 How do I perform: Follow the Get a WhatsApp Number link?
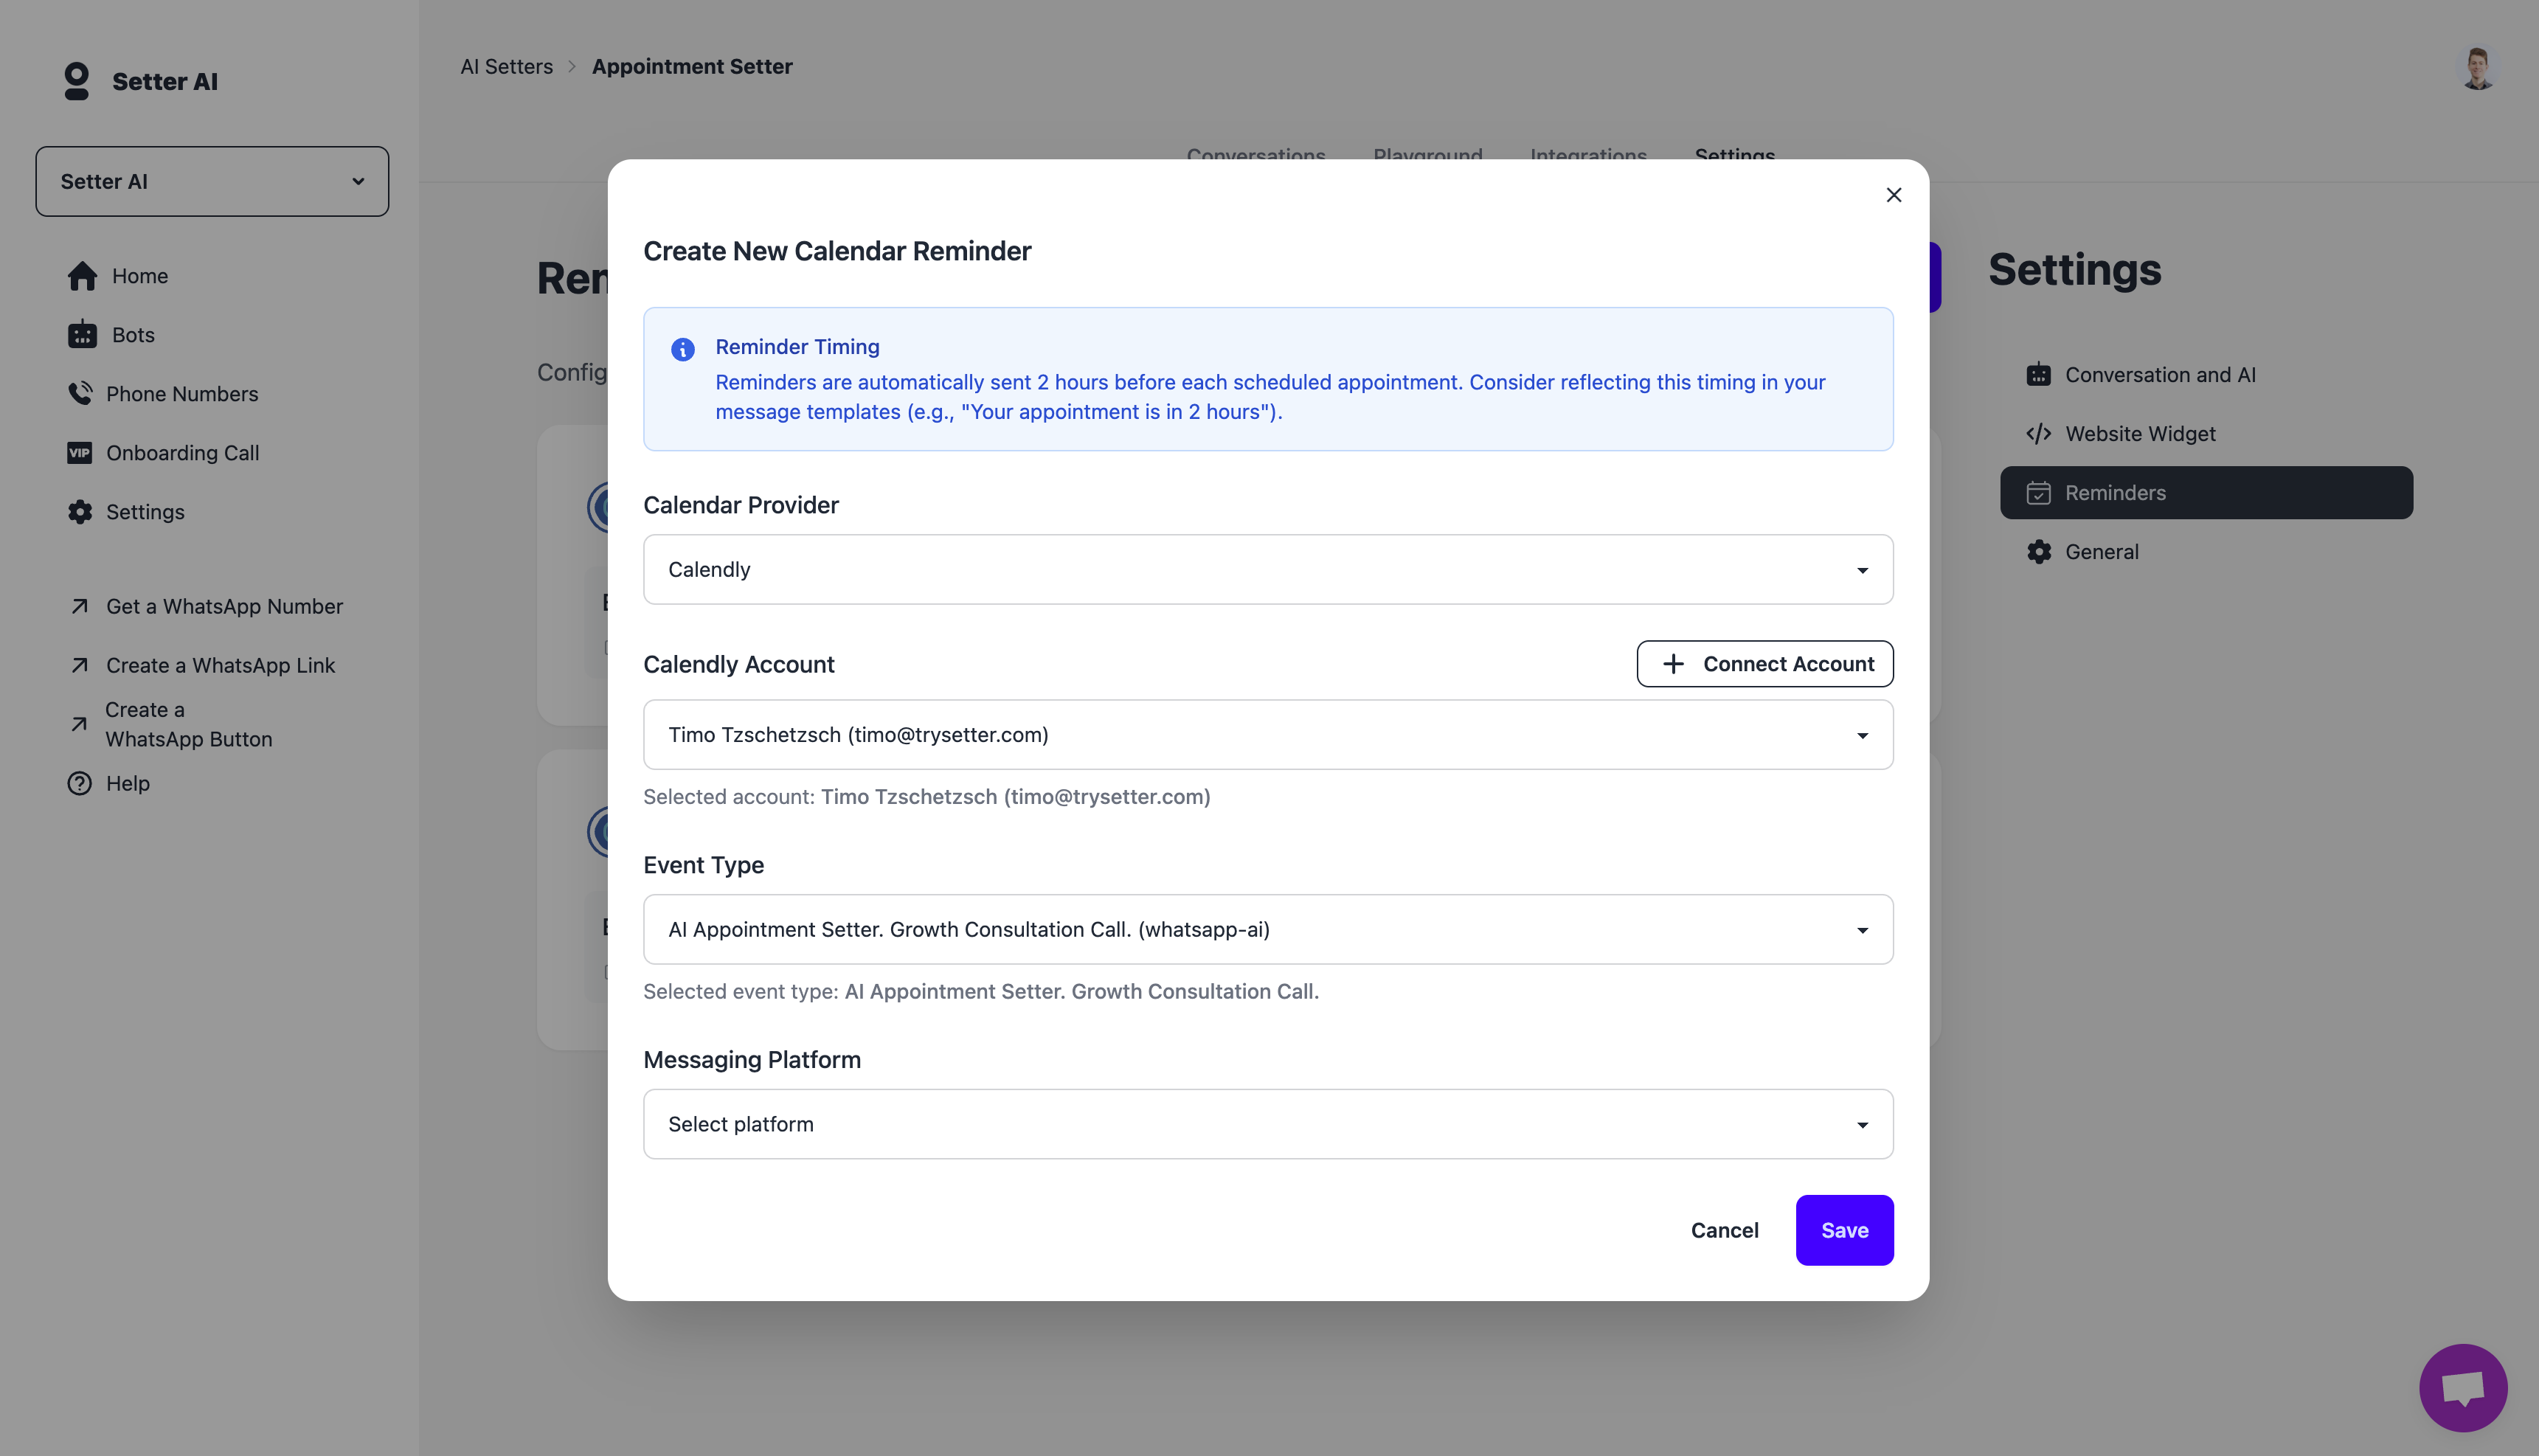click(x=224, y=607)
